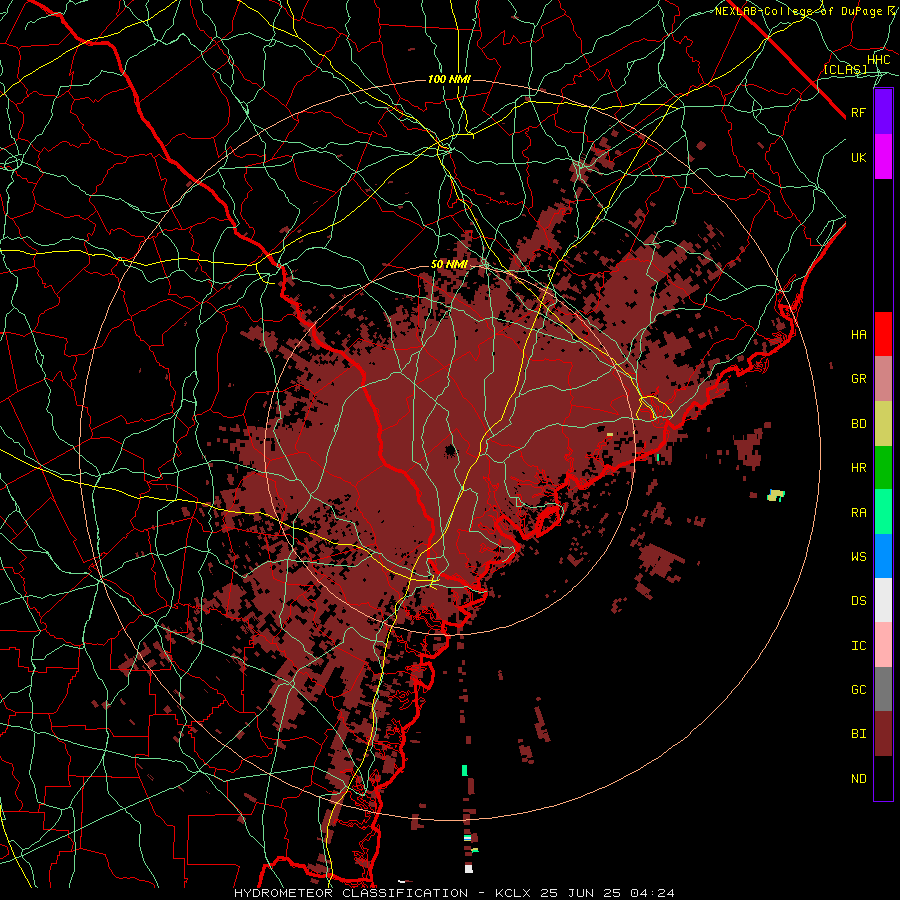The width and height of the screenshot is (900, 900).
Task: Click the BI legend label
Action: (x=858, y=734)
